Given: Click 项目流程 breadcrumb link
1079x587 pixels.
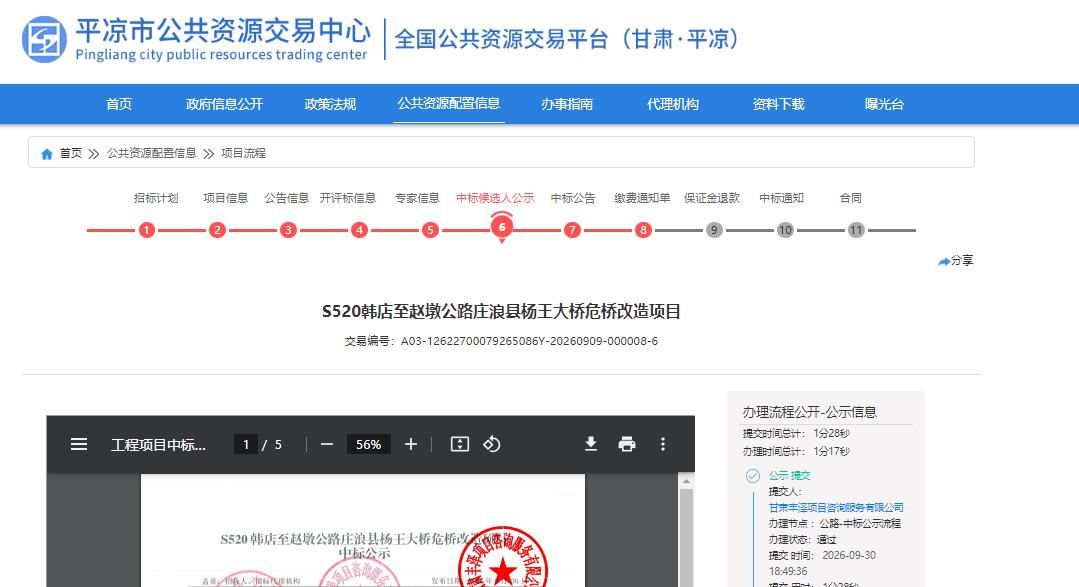Looking at the screenshot, I should [x=243, y=153].
